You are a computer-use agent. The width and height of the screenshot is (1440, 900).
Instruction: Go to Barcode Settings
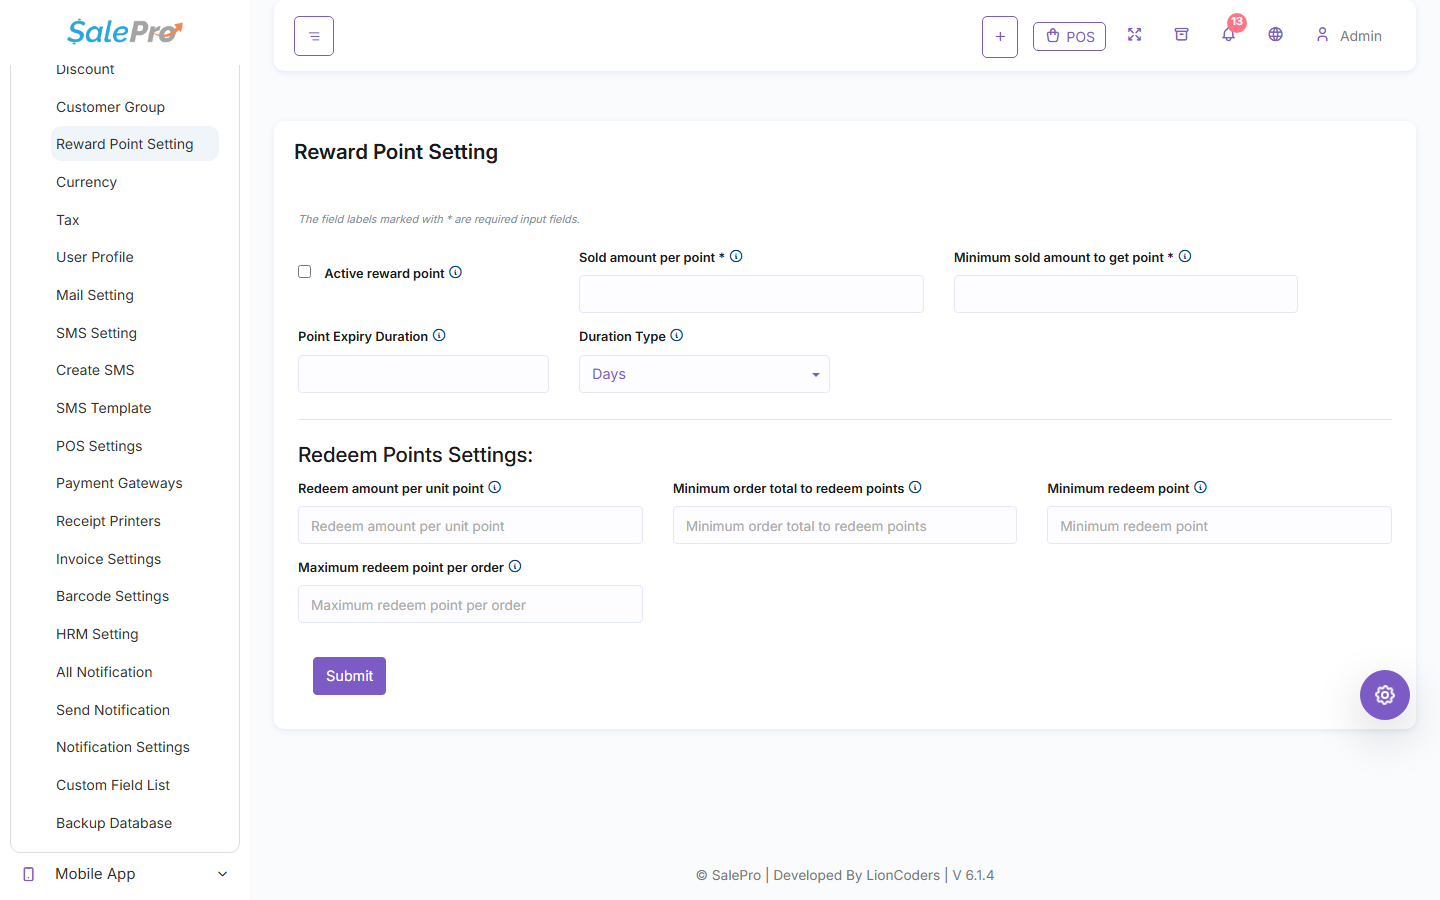[x=112, y=596]
